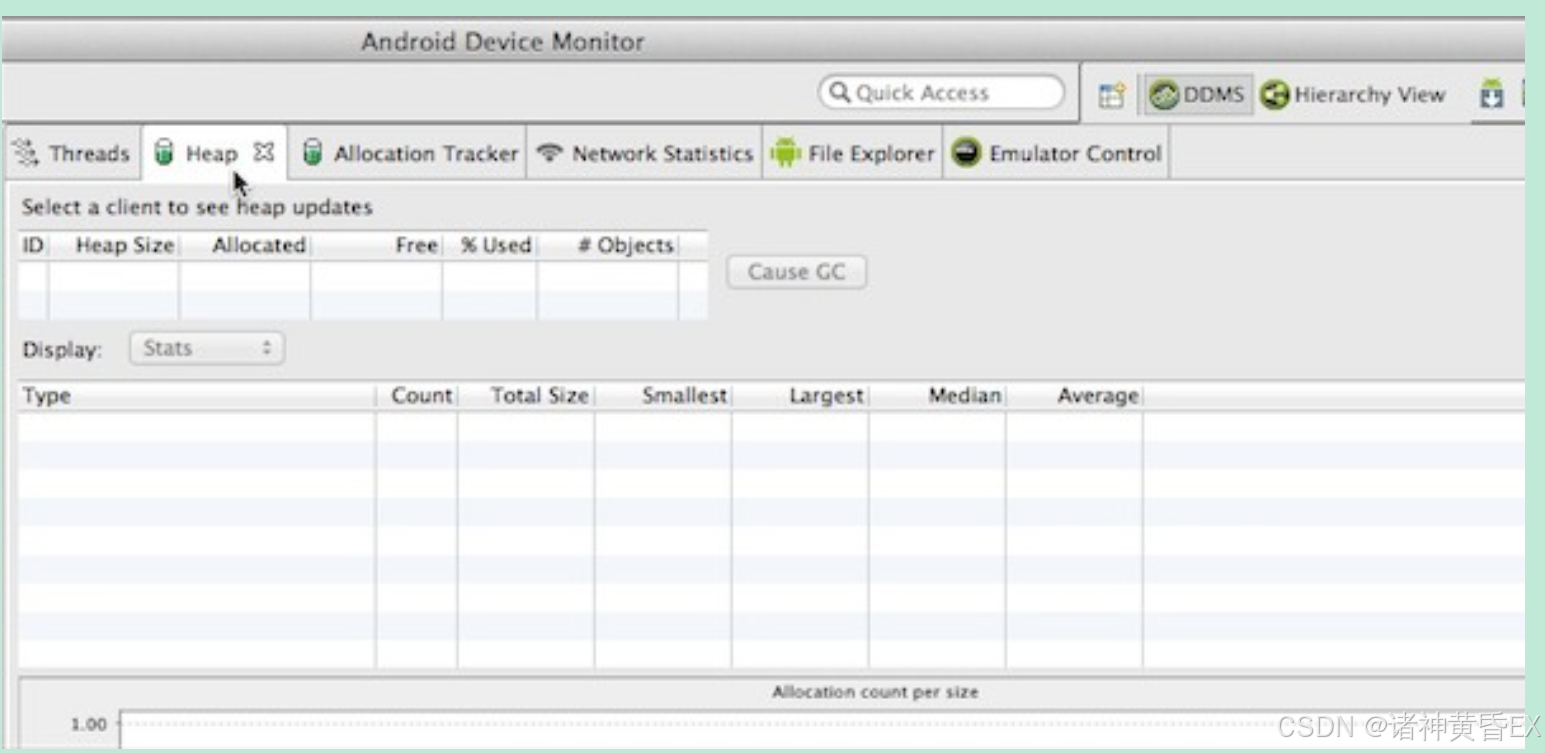Click the Cause GC button
The width and height of the screenshot is (1545, 753).
pos(796,272)
